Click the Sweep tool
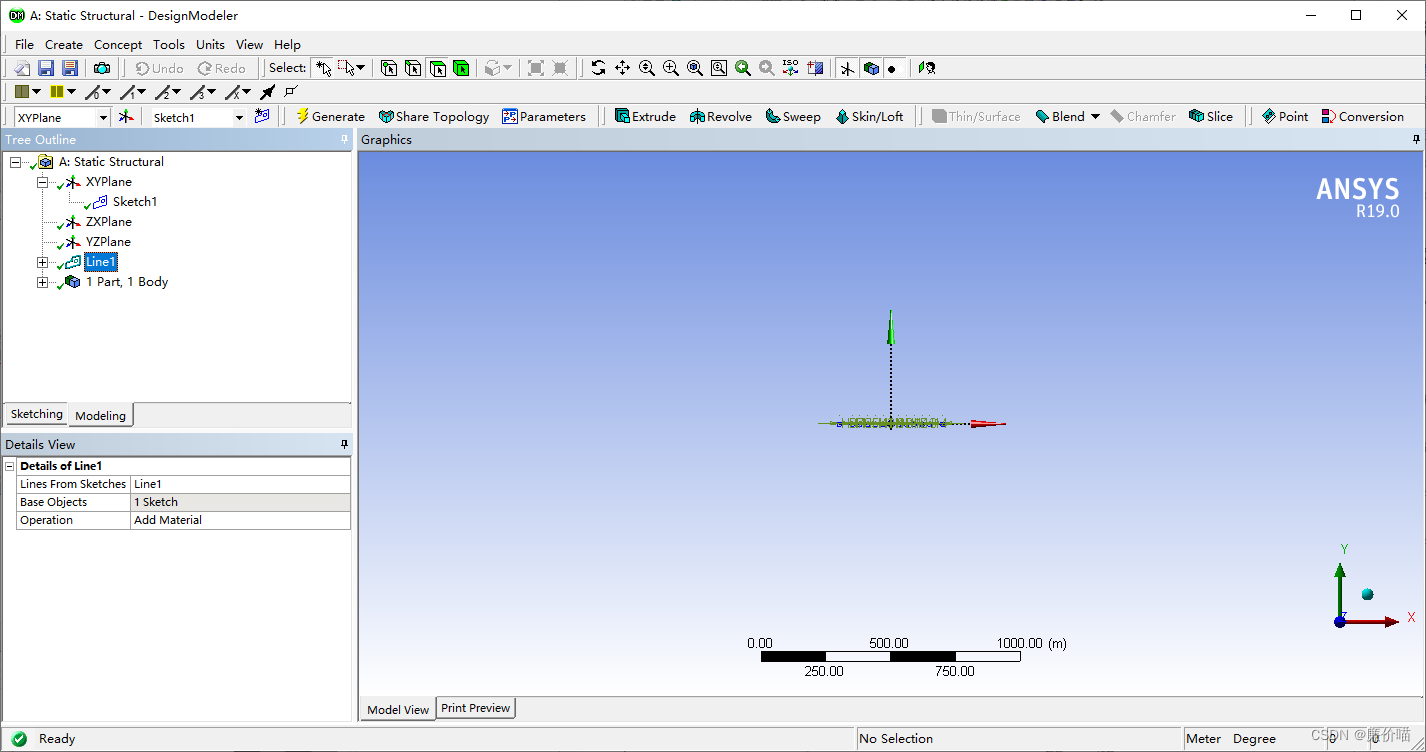1426x752 pixels. 793,117
